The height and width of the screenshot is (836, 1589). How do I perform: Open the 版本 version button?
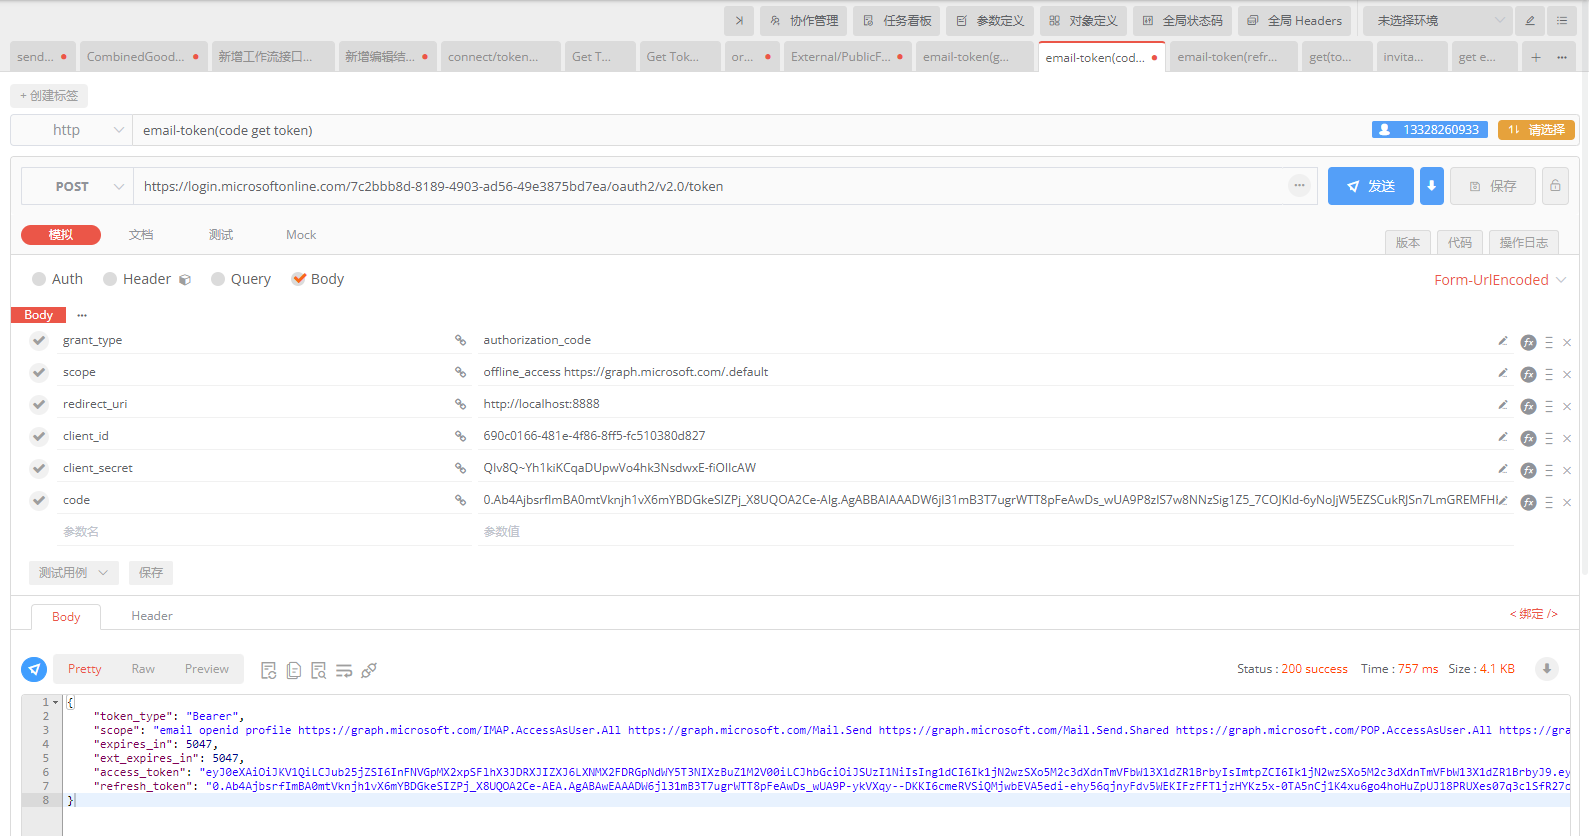[1408, 242]
